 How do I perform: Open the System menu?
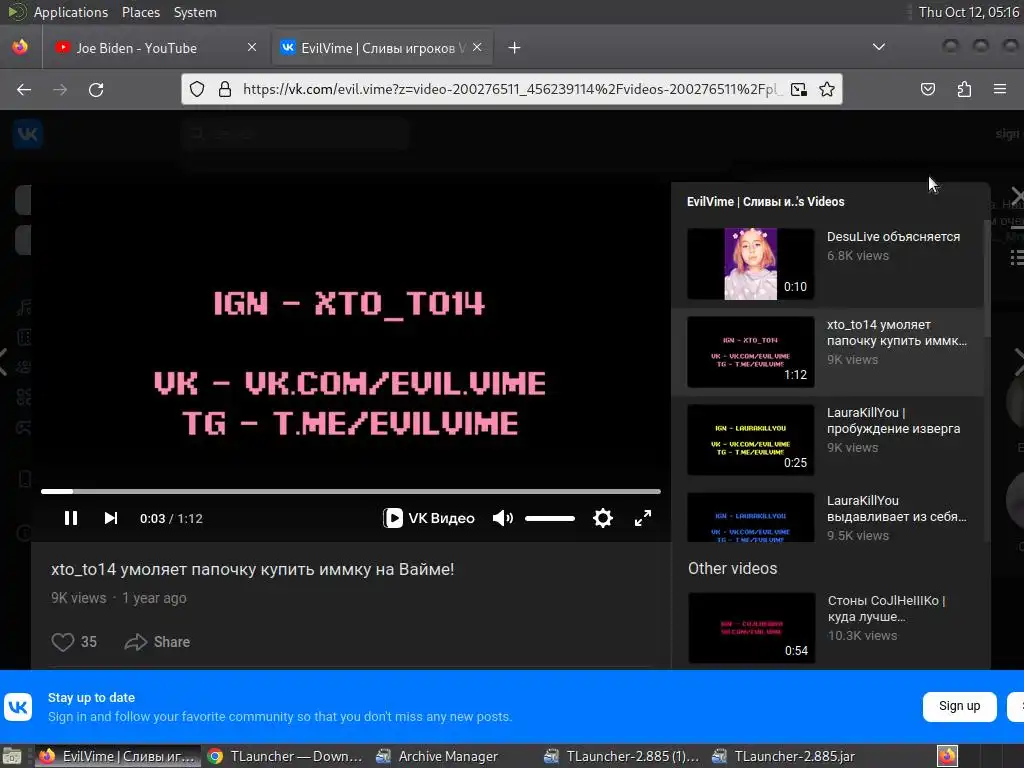(195, 12)
